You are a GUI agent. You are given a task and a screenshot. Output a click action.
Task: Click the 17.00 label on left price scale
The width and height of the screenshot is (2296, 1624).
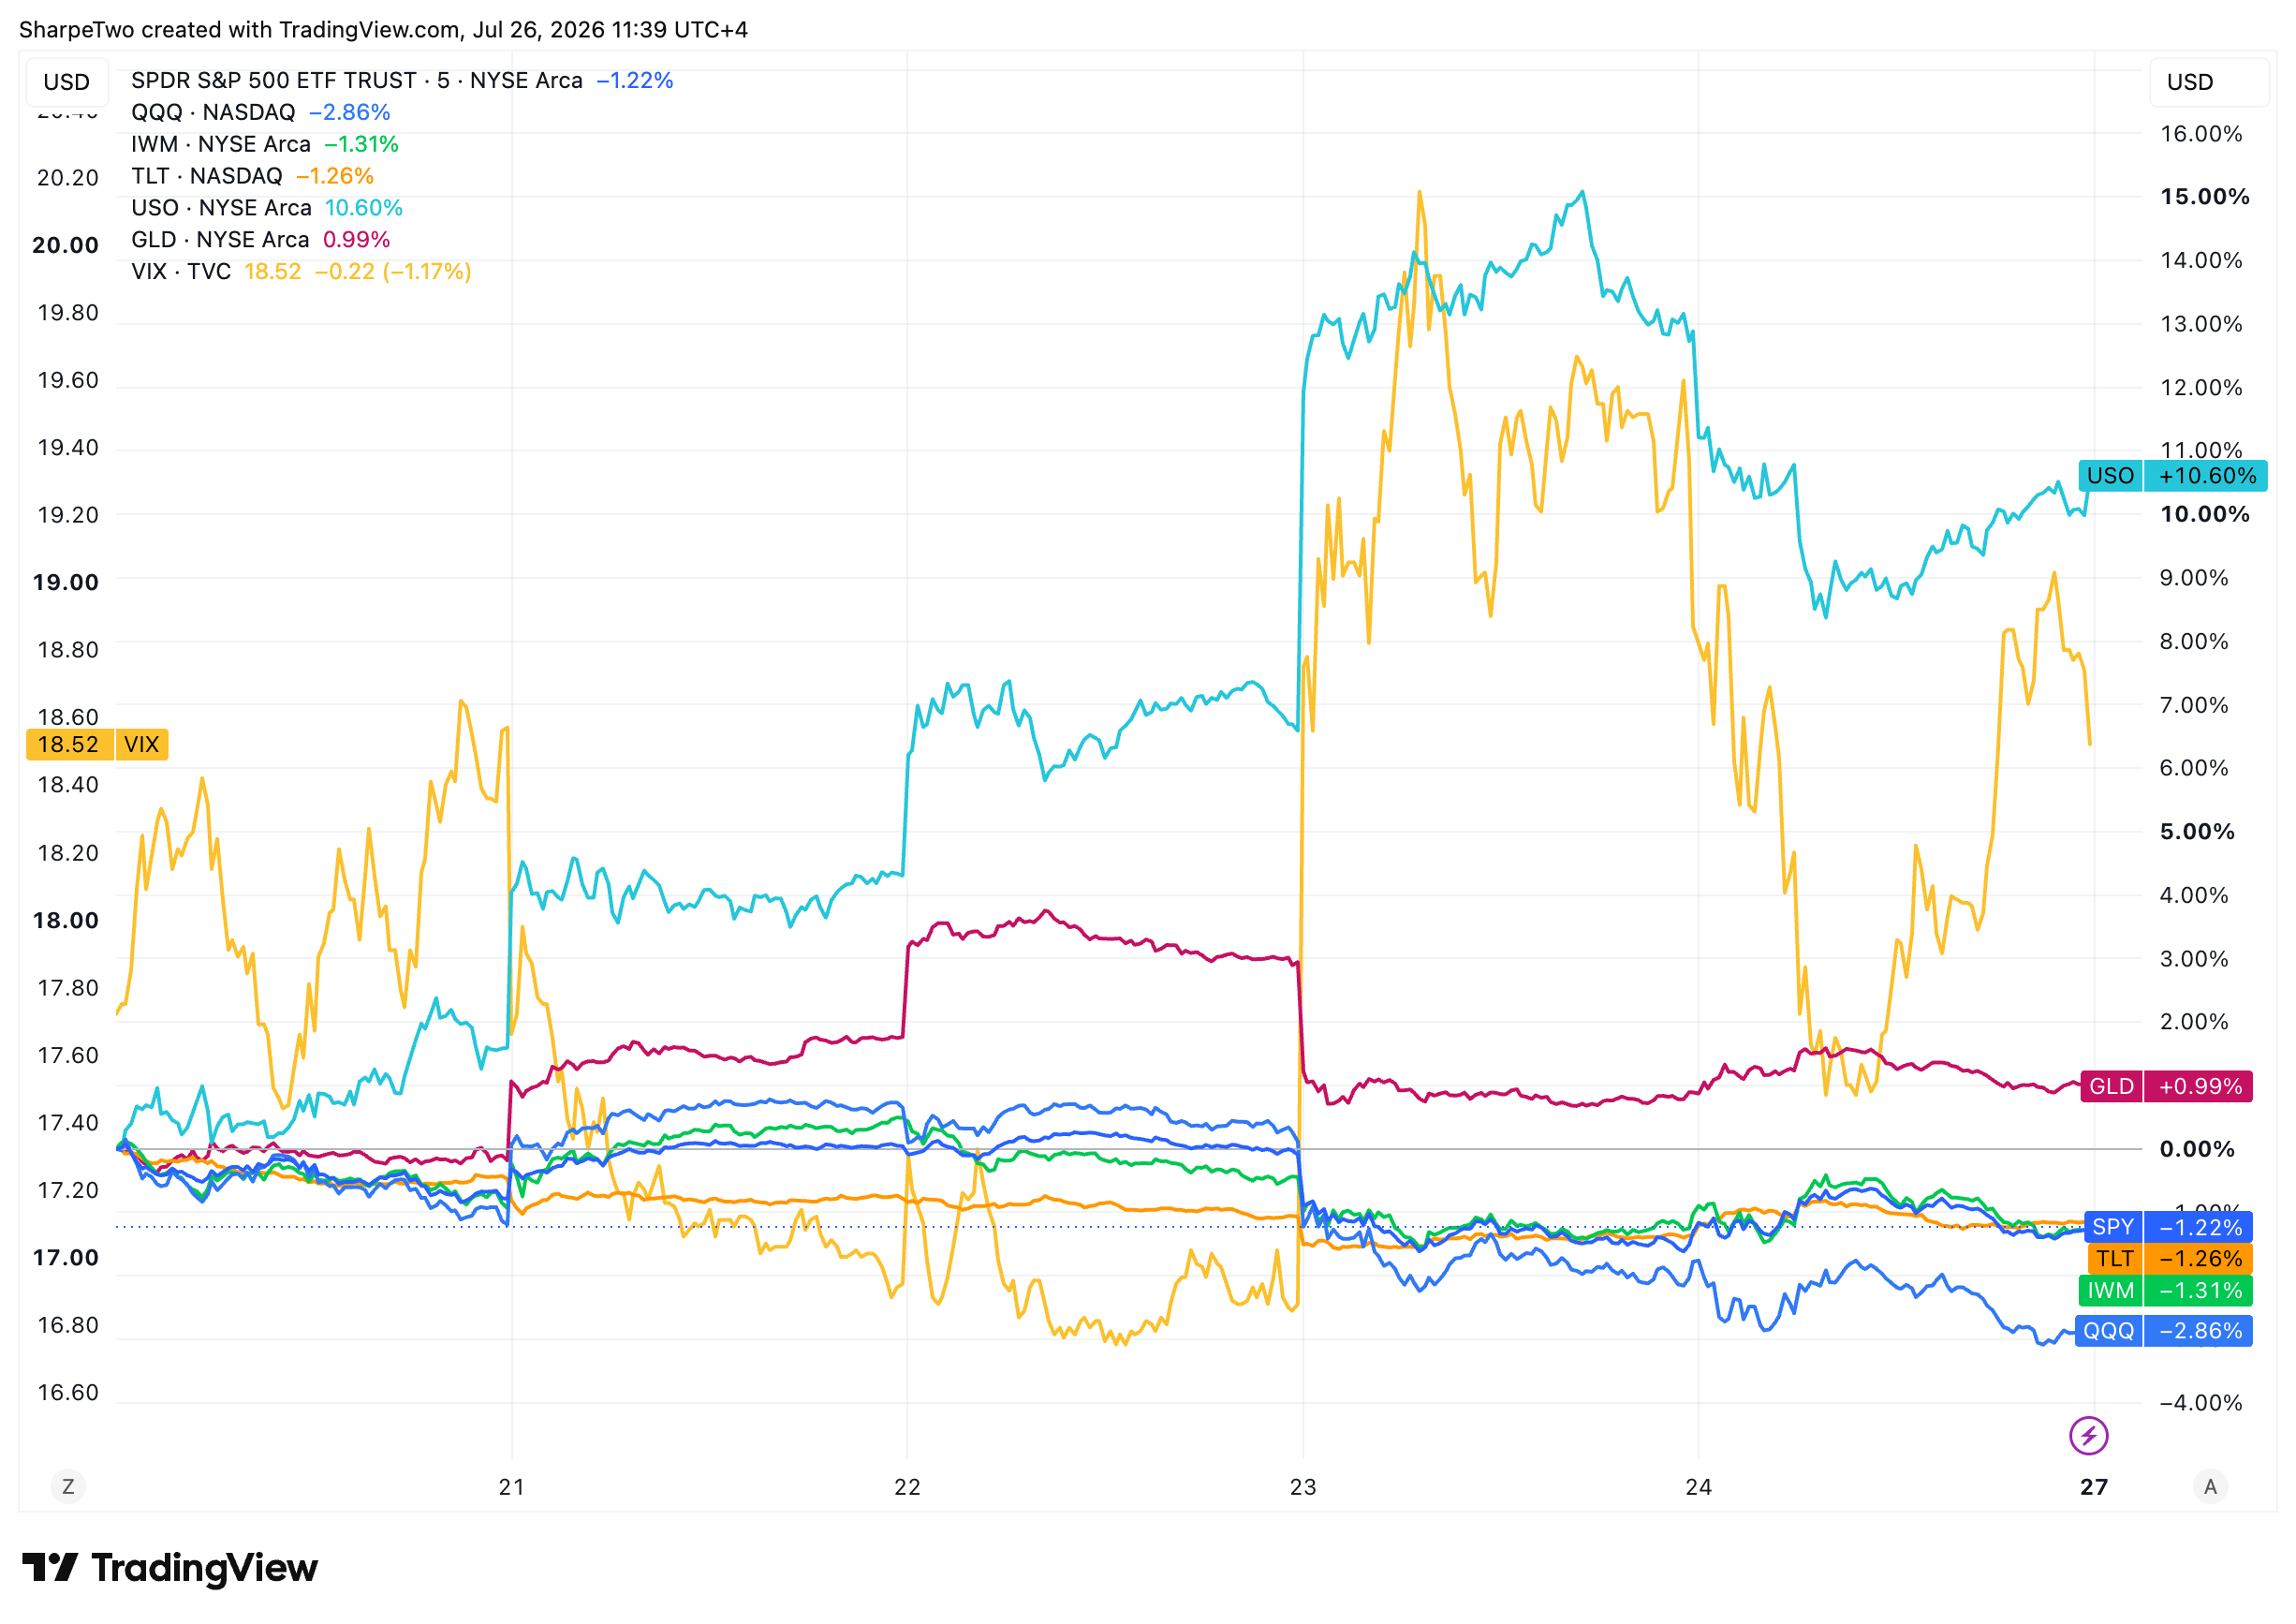click(x=66, y=1257)
